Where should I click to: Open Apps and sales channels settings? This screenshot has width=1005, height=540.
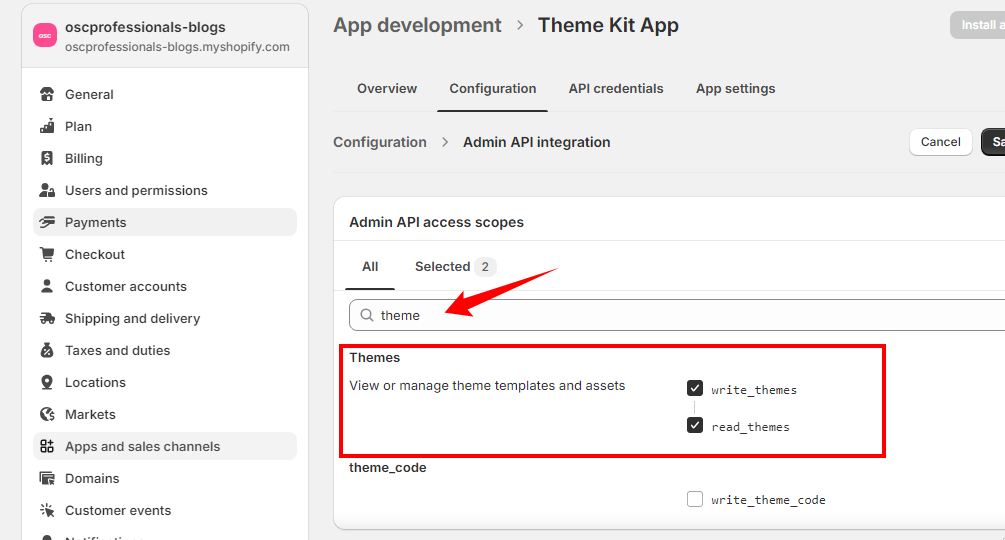coord(142,447)
